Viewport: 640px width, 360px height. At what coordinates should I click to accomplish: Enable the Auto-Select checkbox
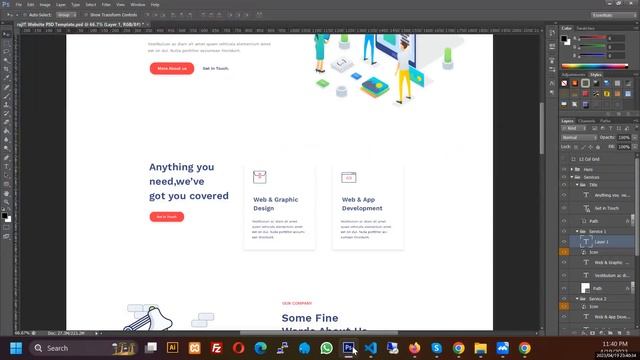coord(25,15)
